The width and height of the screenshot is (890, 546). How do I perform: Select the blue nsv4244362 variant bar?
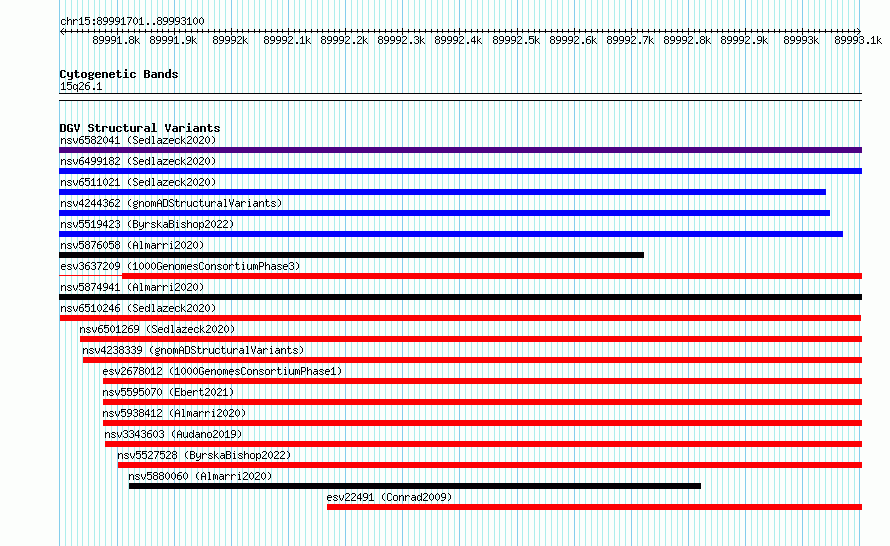[x=444, y=213]
